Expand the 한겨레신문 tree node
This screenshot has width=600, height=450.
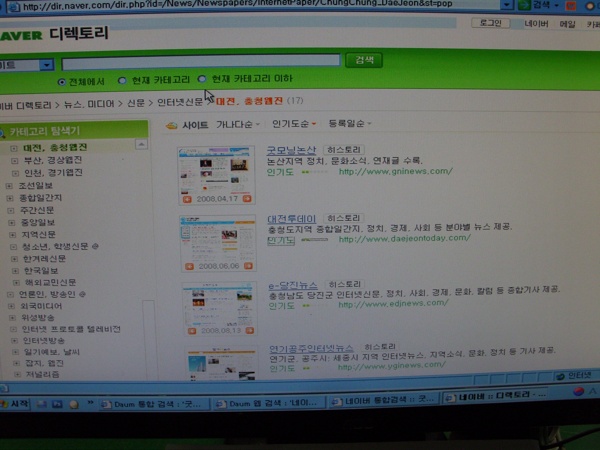point(15,259)
